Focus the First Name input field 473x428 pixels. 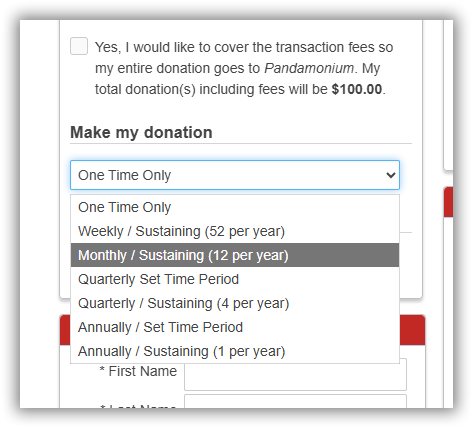pos(295,377)
